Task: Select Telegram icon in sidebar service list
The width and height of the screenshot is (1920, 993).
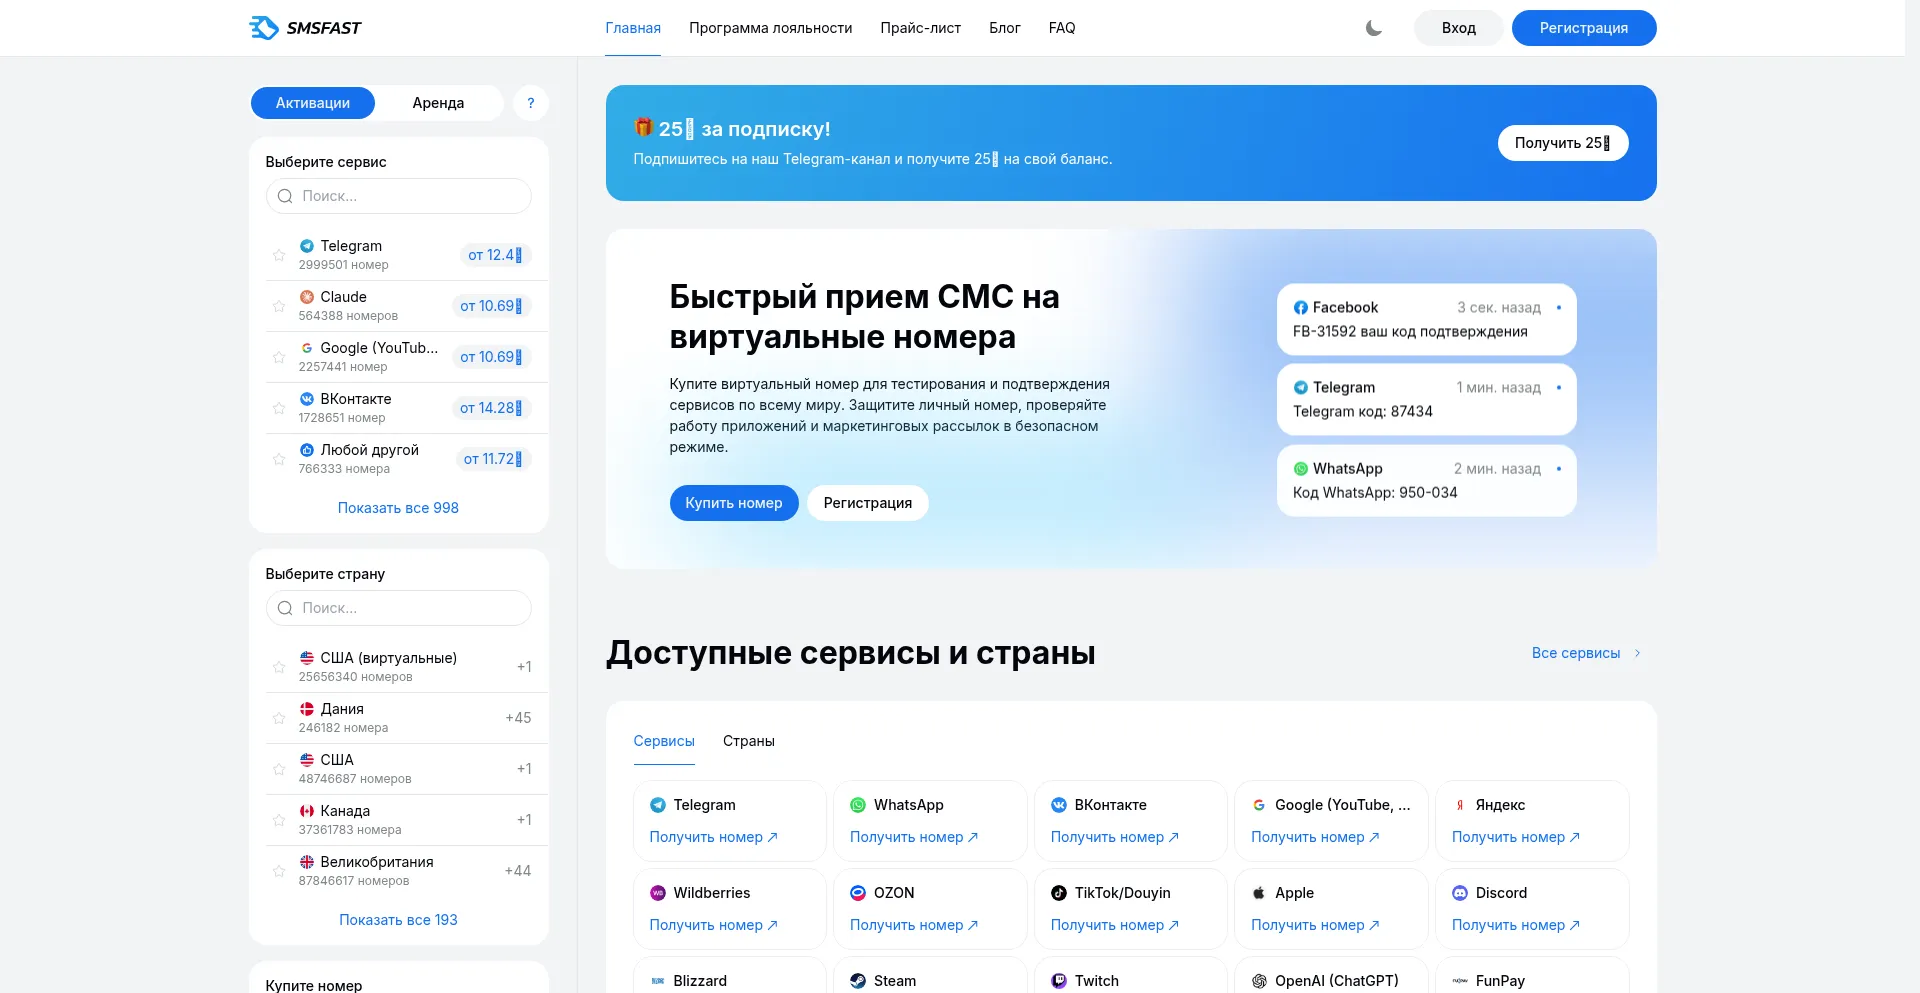Action: pos(307,246)
